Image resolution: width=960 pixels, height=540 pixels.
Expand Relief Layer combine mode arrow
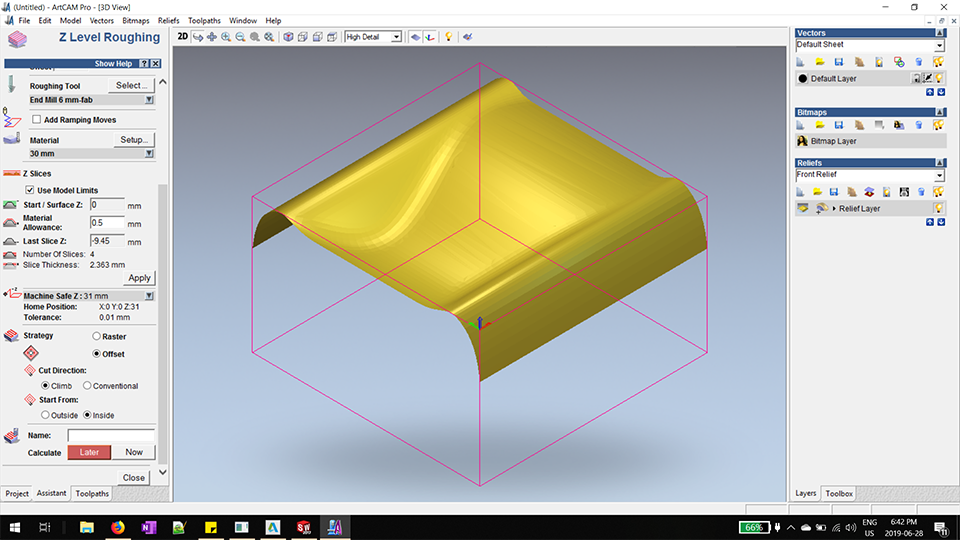833,209
